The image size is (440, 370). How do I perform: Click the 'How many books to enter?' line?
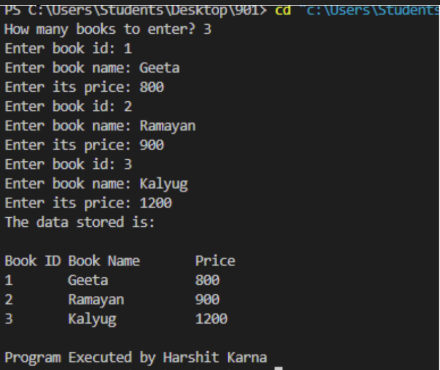tap(108, 30)
